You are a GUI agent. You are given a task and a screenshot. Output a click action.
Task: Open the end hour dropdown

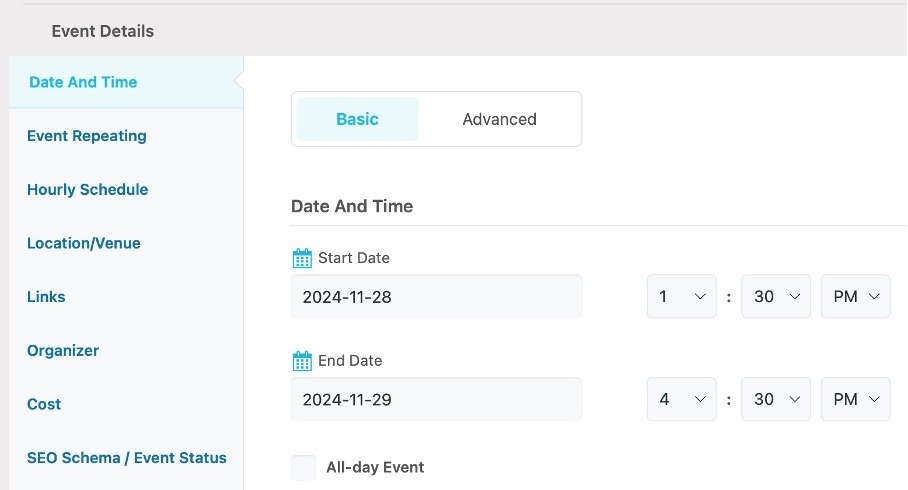pos(682,399)
